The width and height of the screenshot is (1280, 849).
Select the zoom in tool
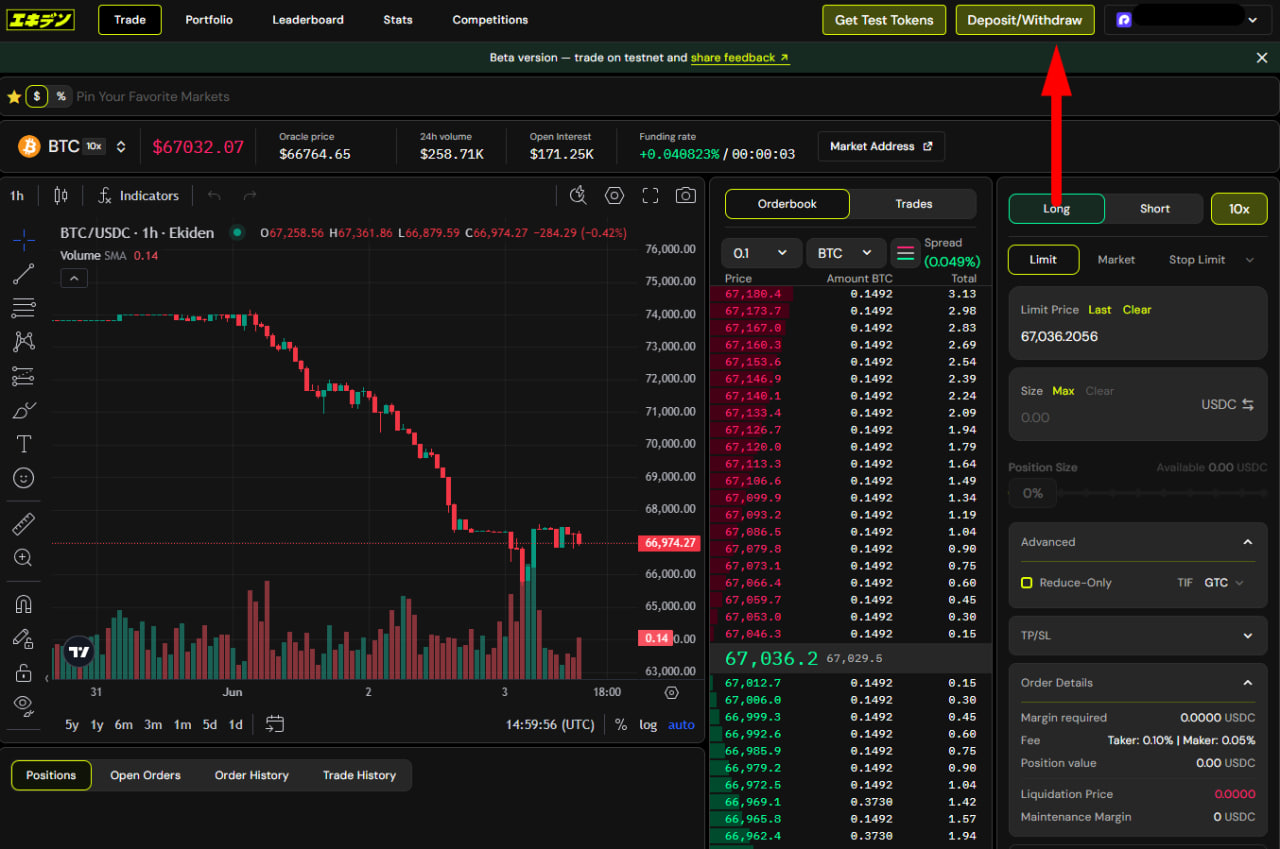coord(24,558)
